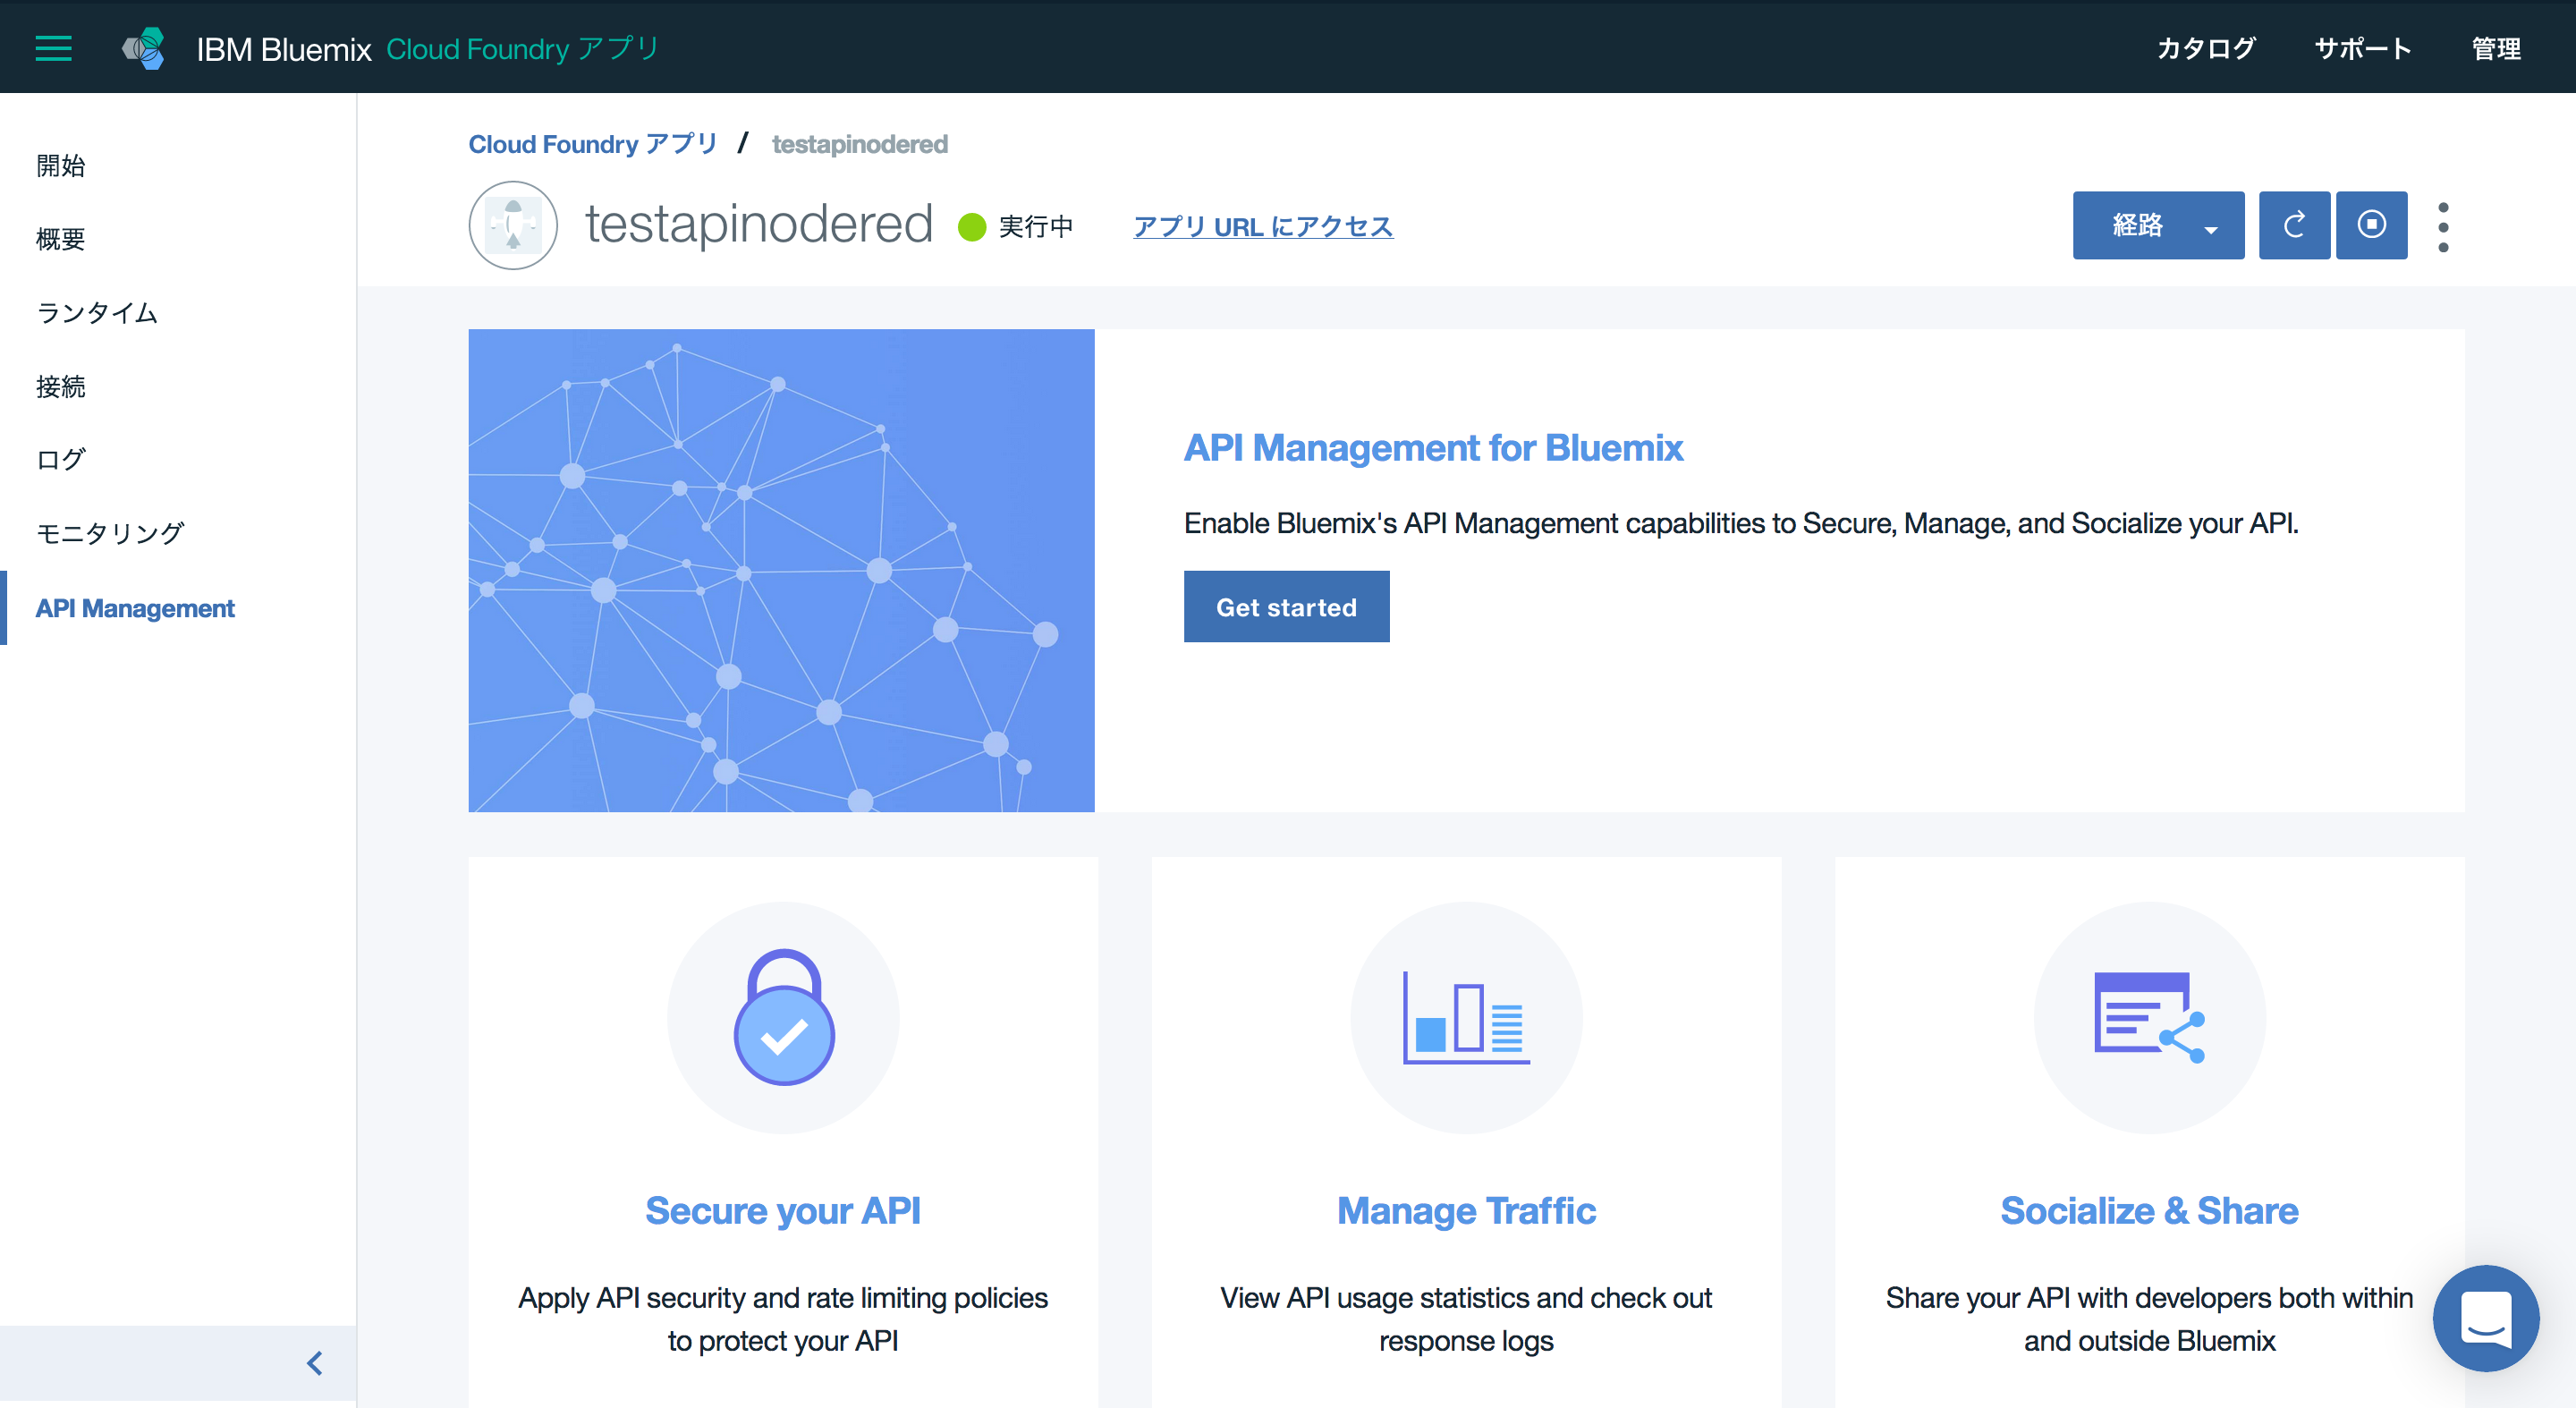Collapse the sidebar with the left chevron
2576x1408 pixels.
[315, 1363]
